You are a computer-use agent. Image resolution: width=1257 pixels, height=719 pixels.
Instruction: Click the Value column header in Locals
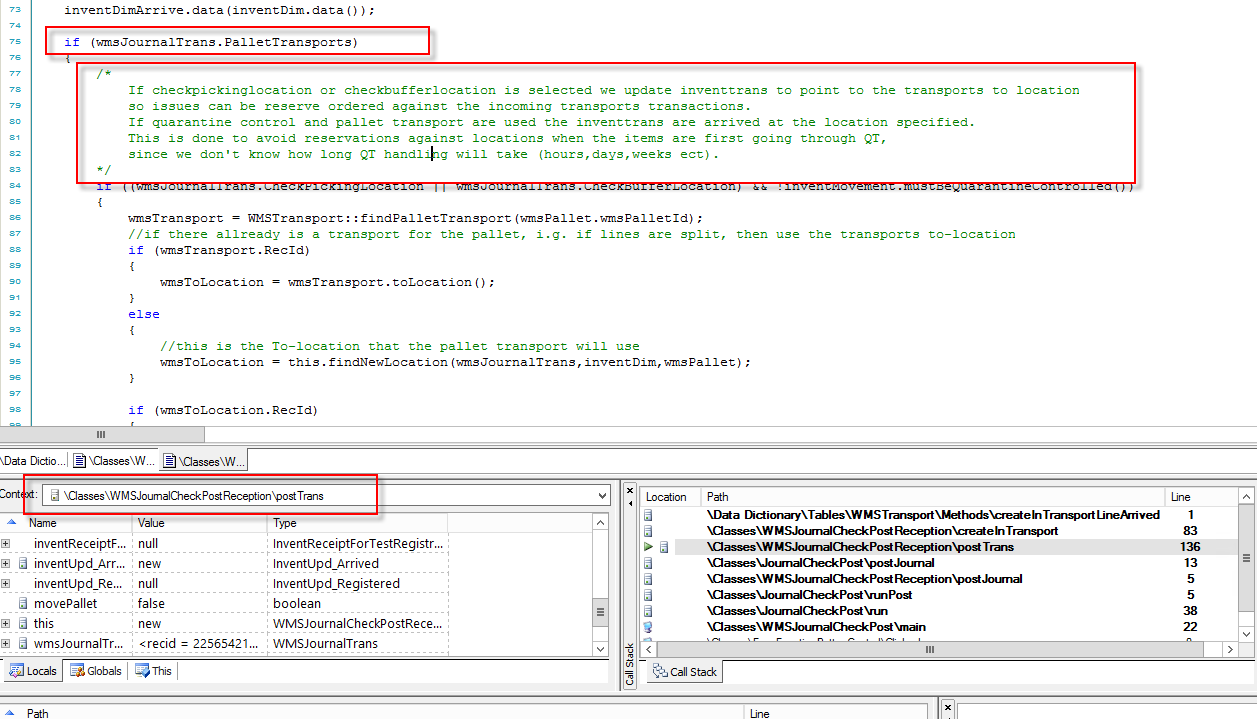coord(200,523)
